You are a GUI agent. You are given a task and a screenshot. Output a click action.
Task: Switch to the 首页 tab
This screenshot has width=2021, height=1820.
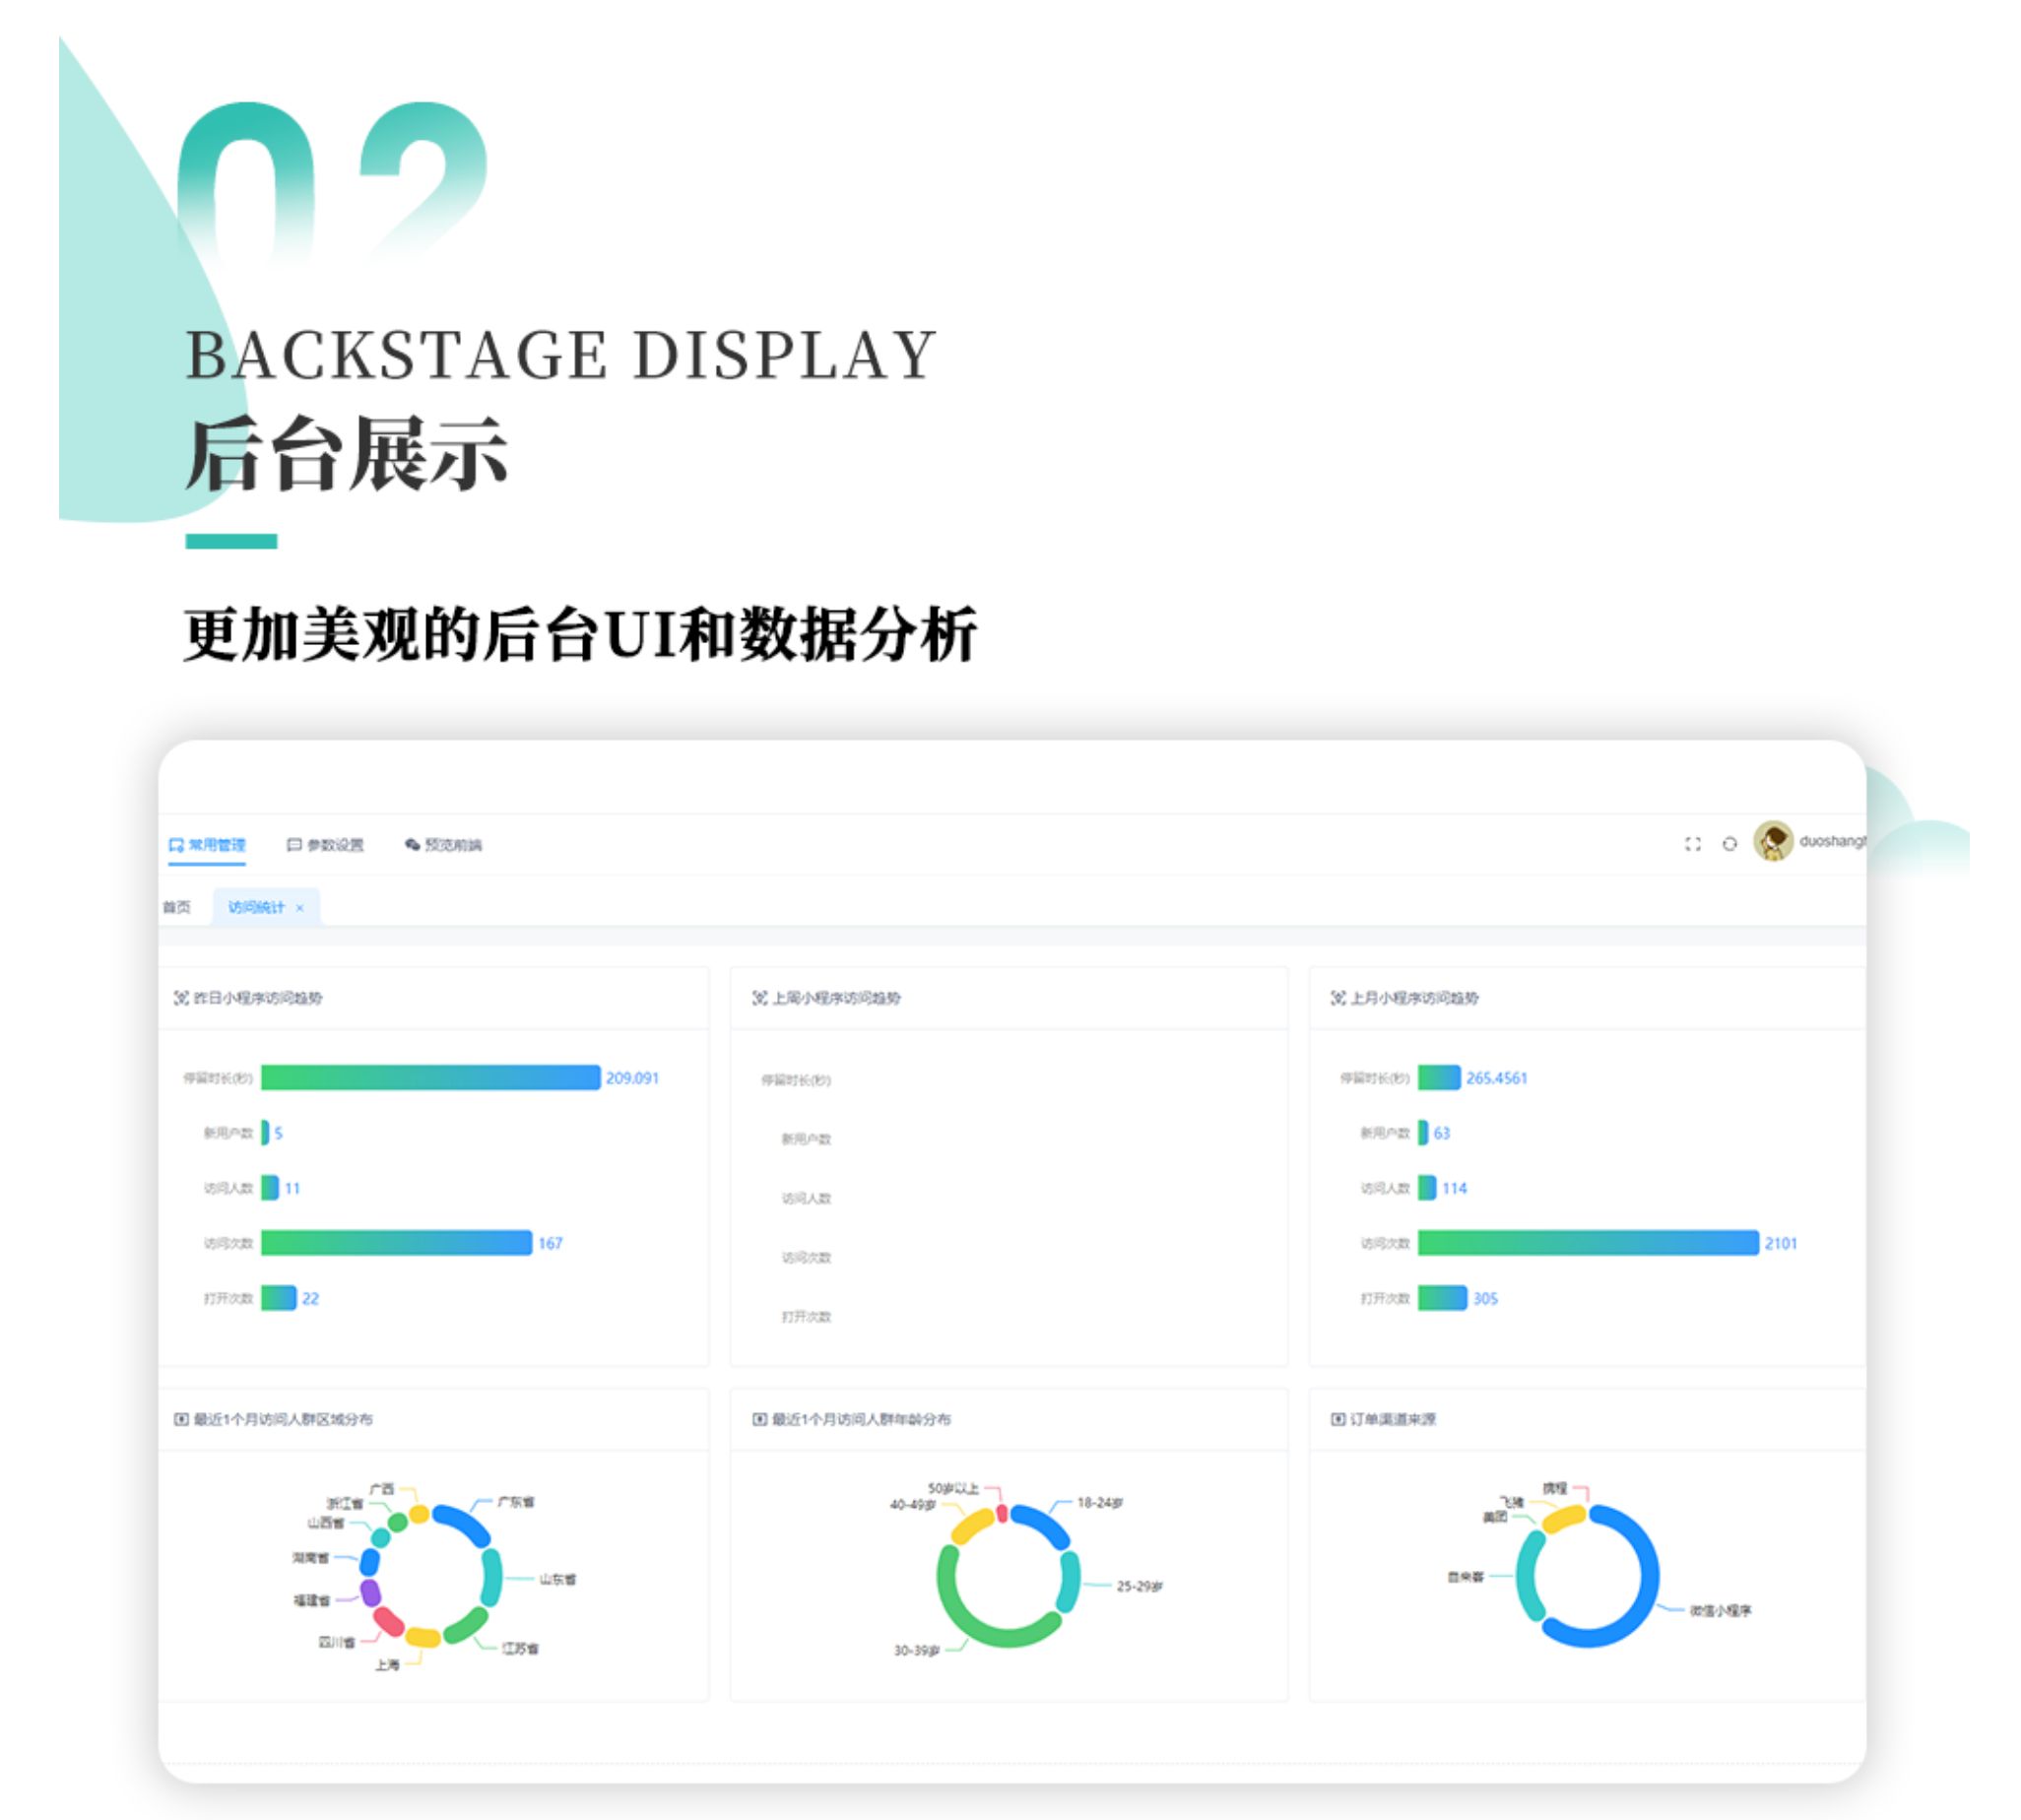click(x=177, y=907)
